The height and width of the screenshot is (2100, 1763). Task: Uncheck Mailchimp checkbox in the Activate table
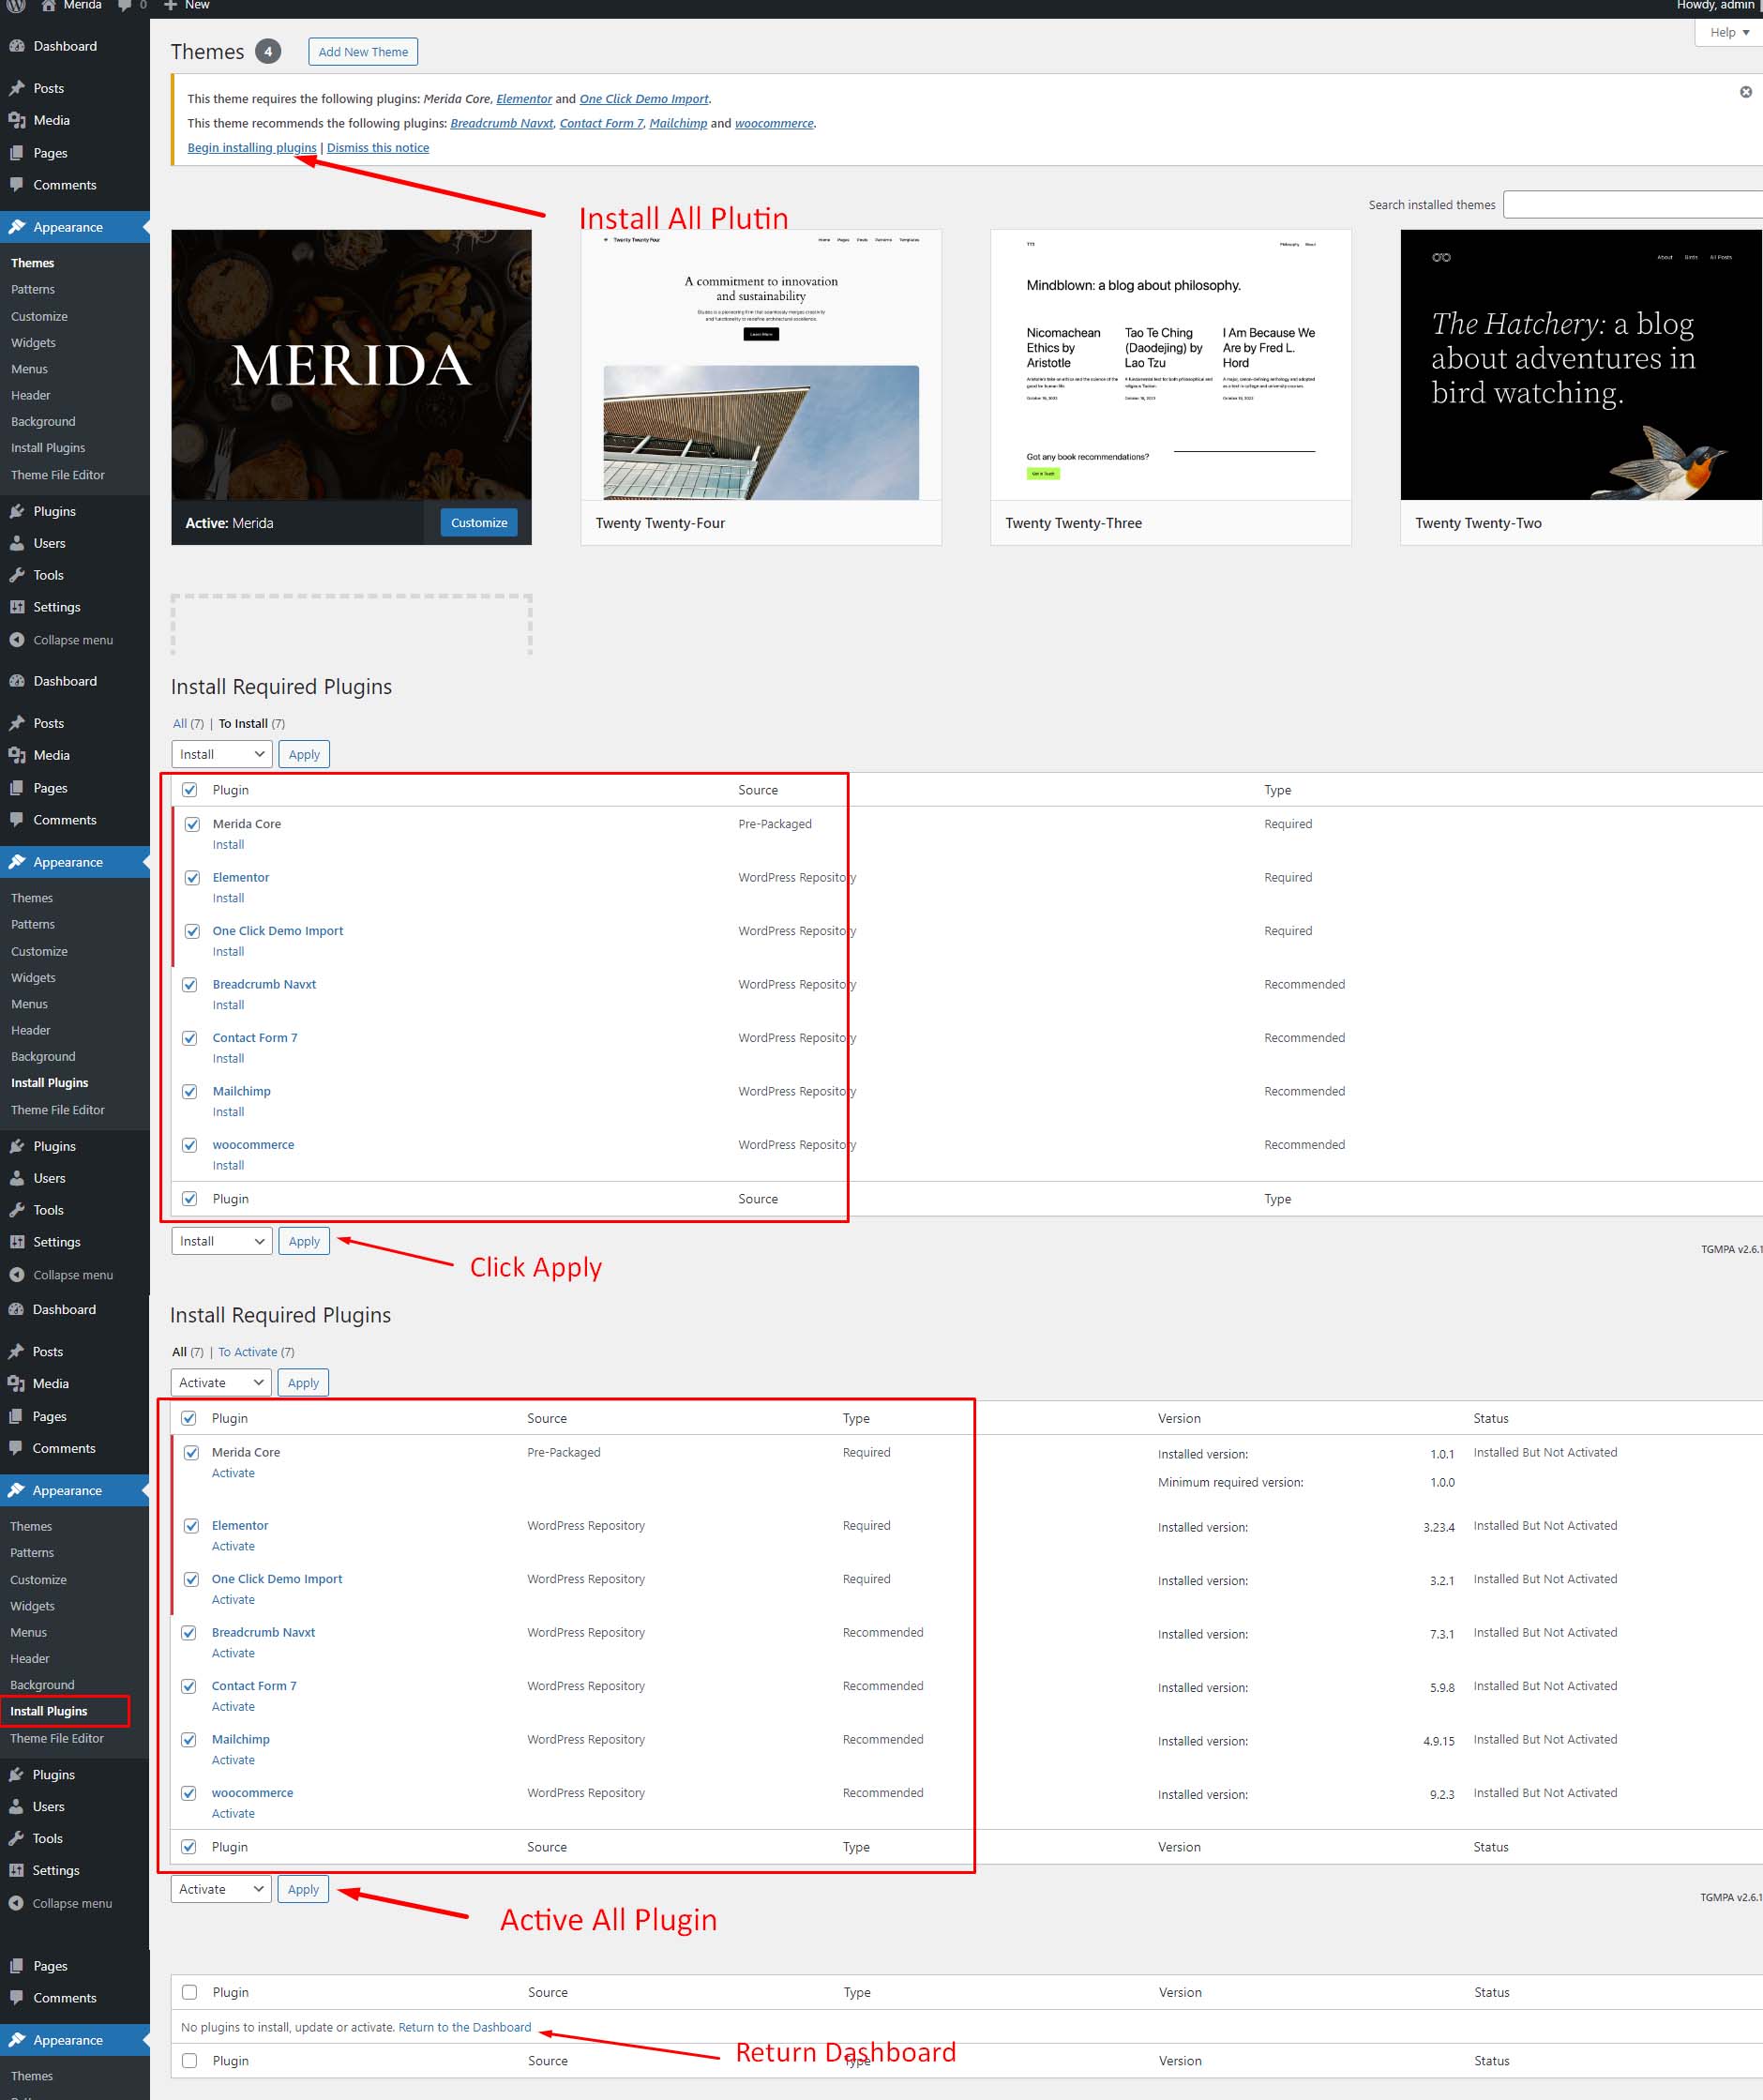click(x=189, y=1740)
